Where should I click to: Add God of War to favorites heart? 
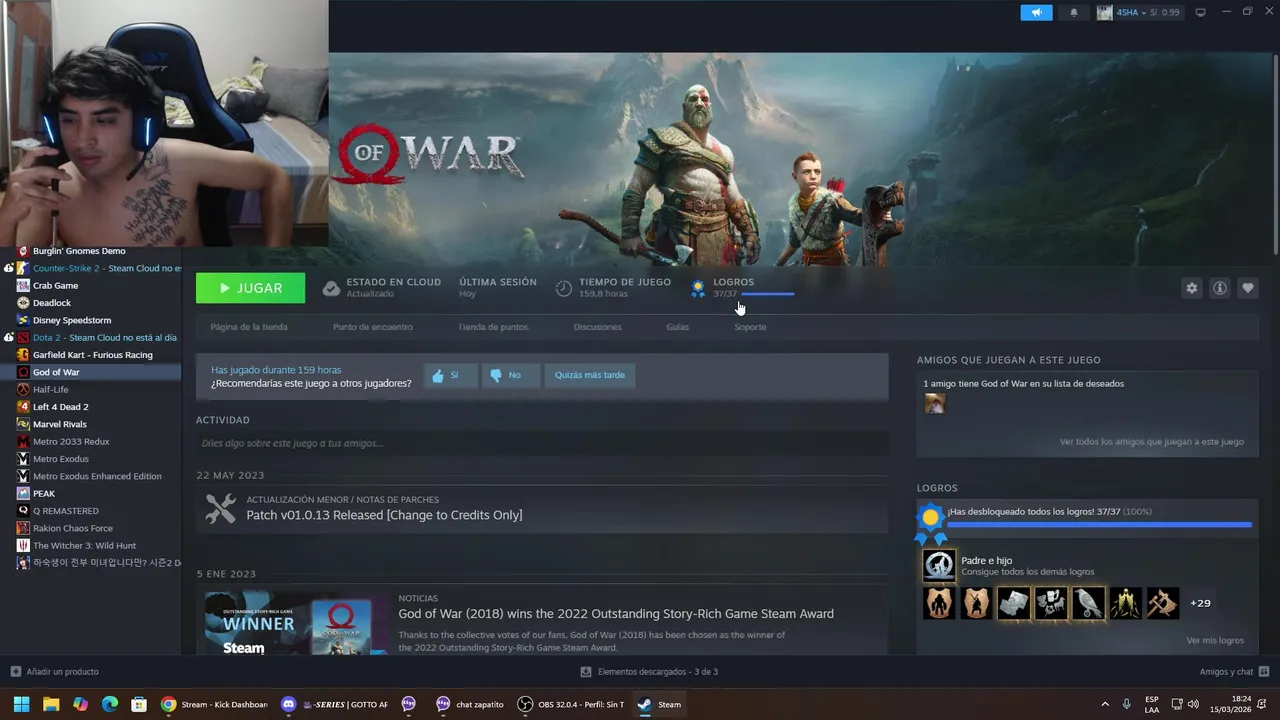1247,288
